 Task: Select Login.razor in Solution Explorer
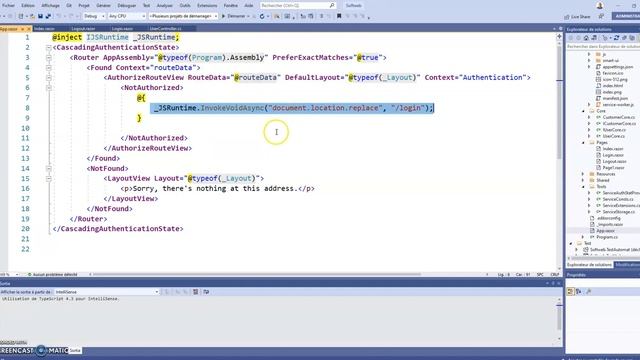pos(613,155)
